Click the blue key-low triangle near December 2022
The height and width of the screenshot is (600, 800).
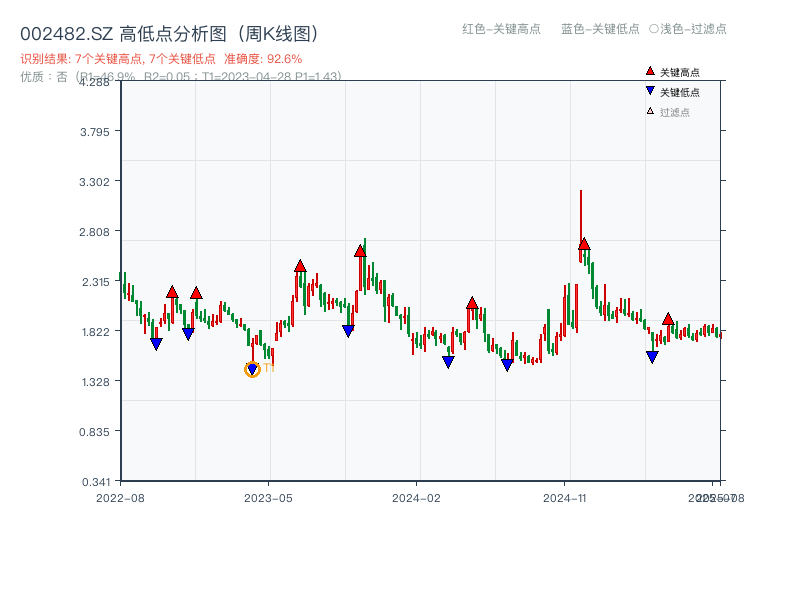coord(188,334)
